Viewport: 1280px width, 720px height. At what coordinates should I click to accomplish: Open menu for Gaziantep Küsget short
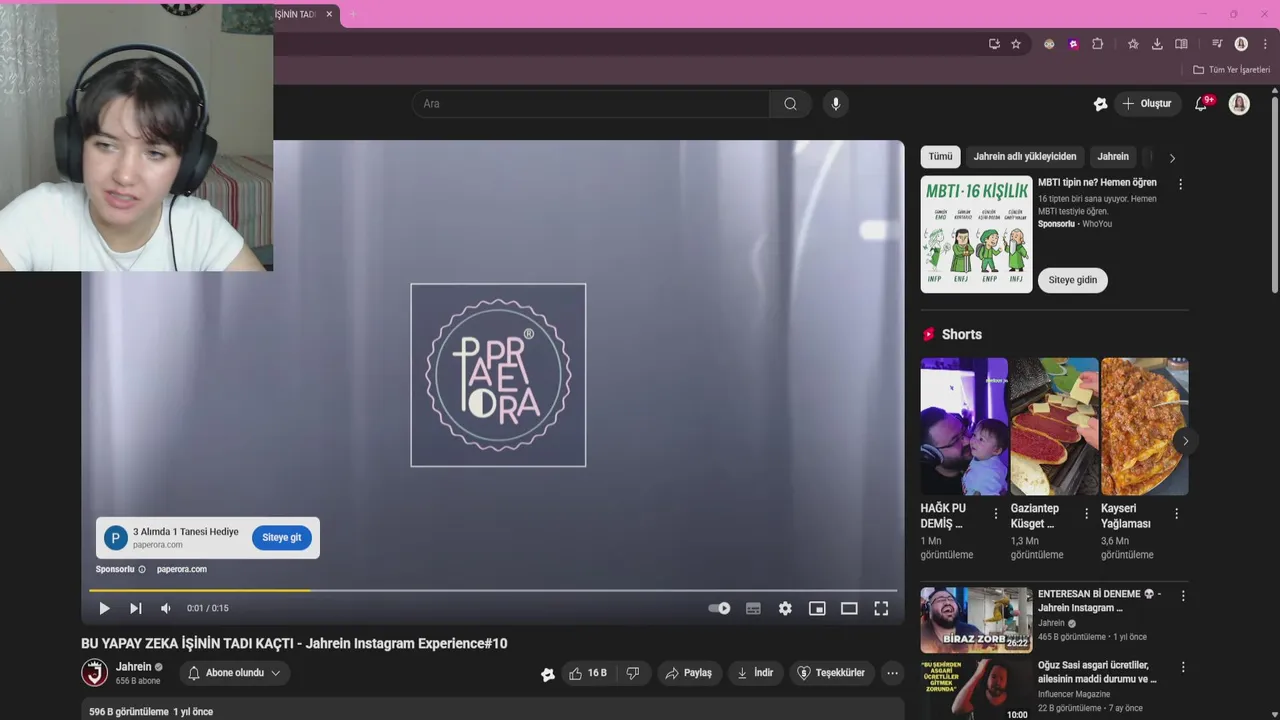pyautogui.click(x=1086, y=513)
